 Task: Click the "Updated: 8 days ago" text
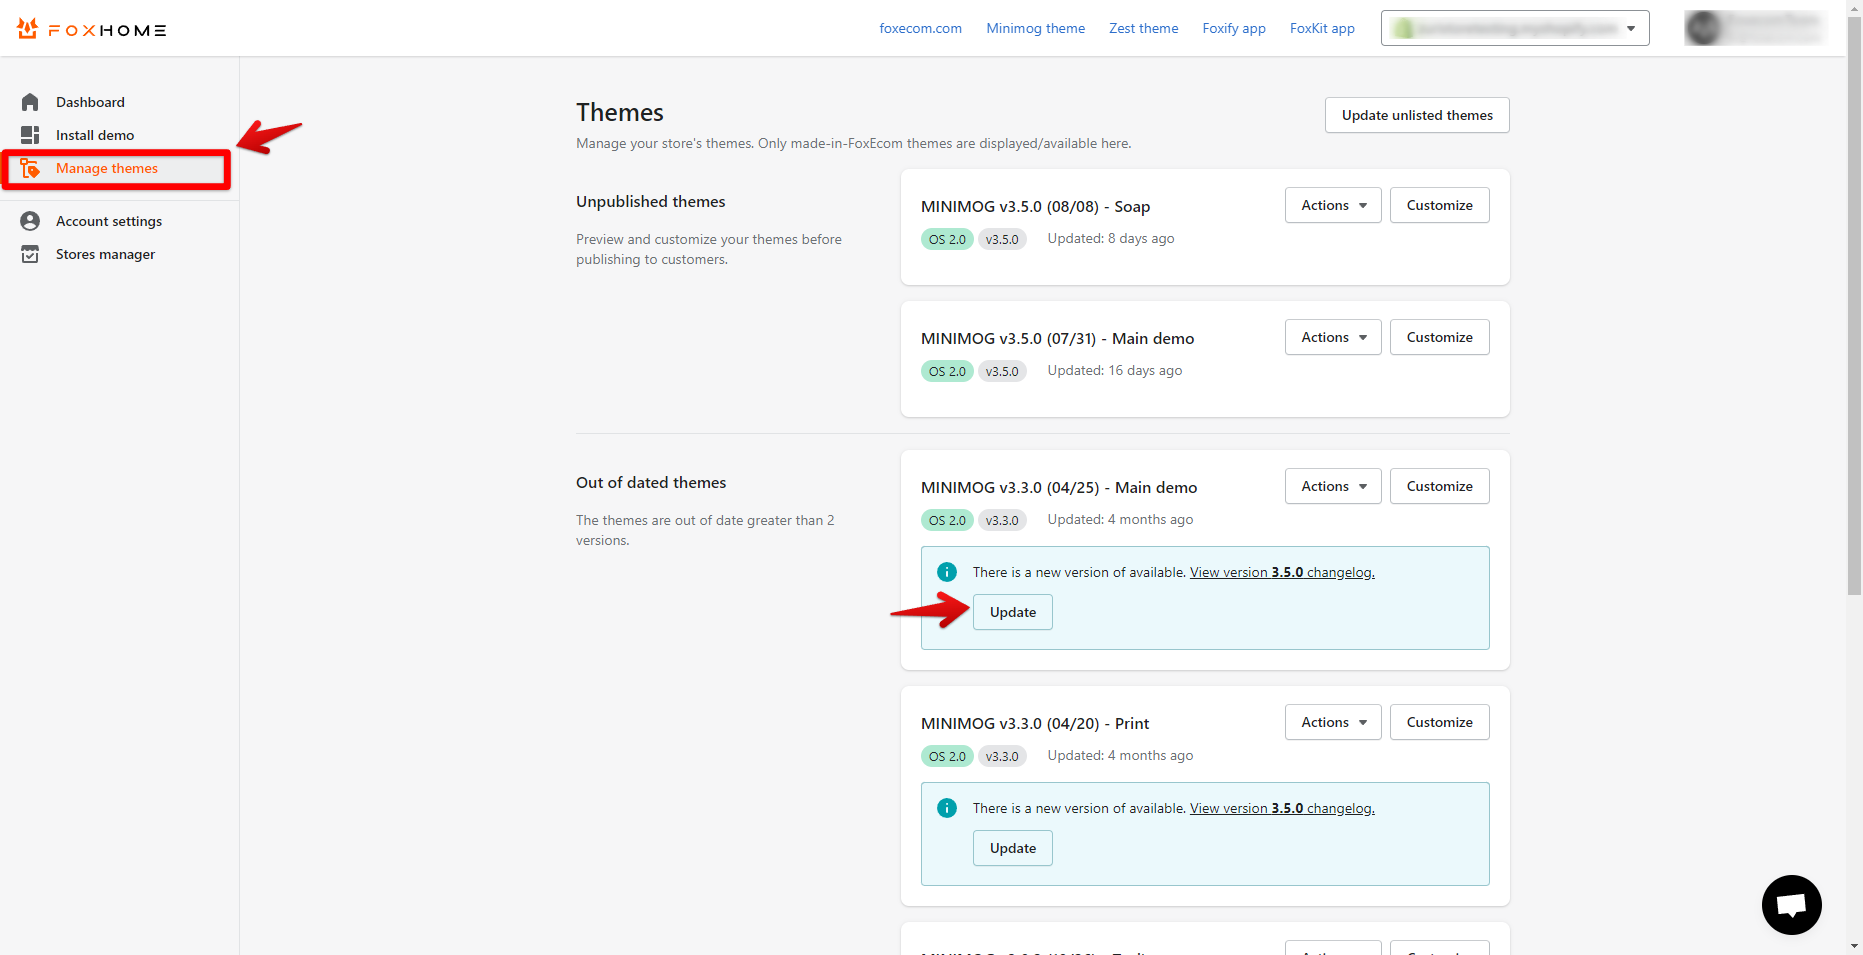[x=1110, y=238]
